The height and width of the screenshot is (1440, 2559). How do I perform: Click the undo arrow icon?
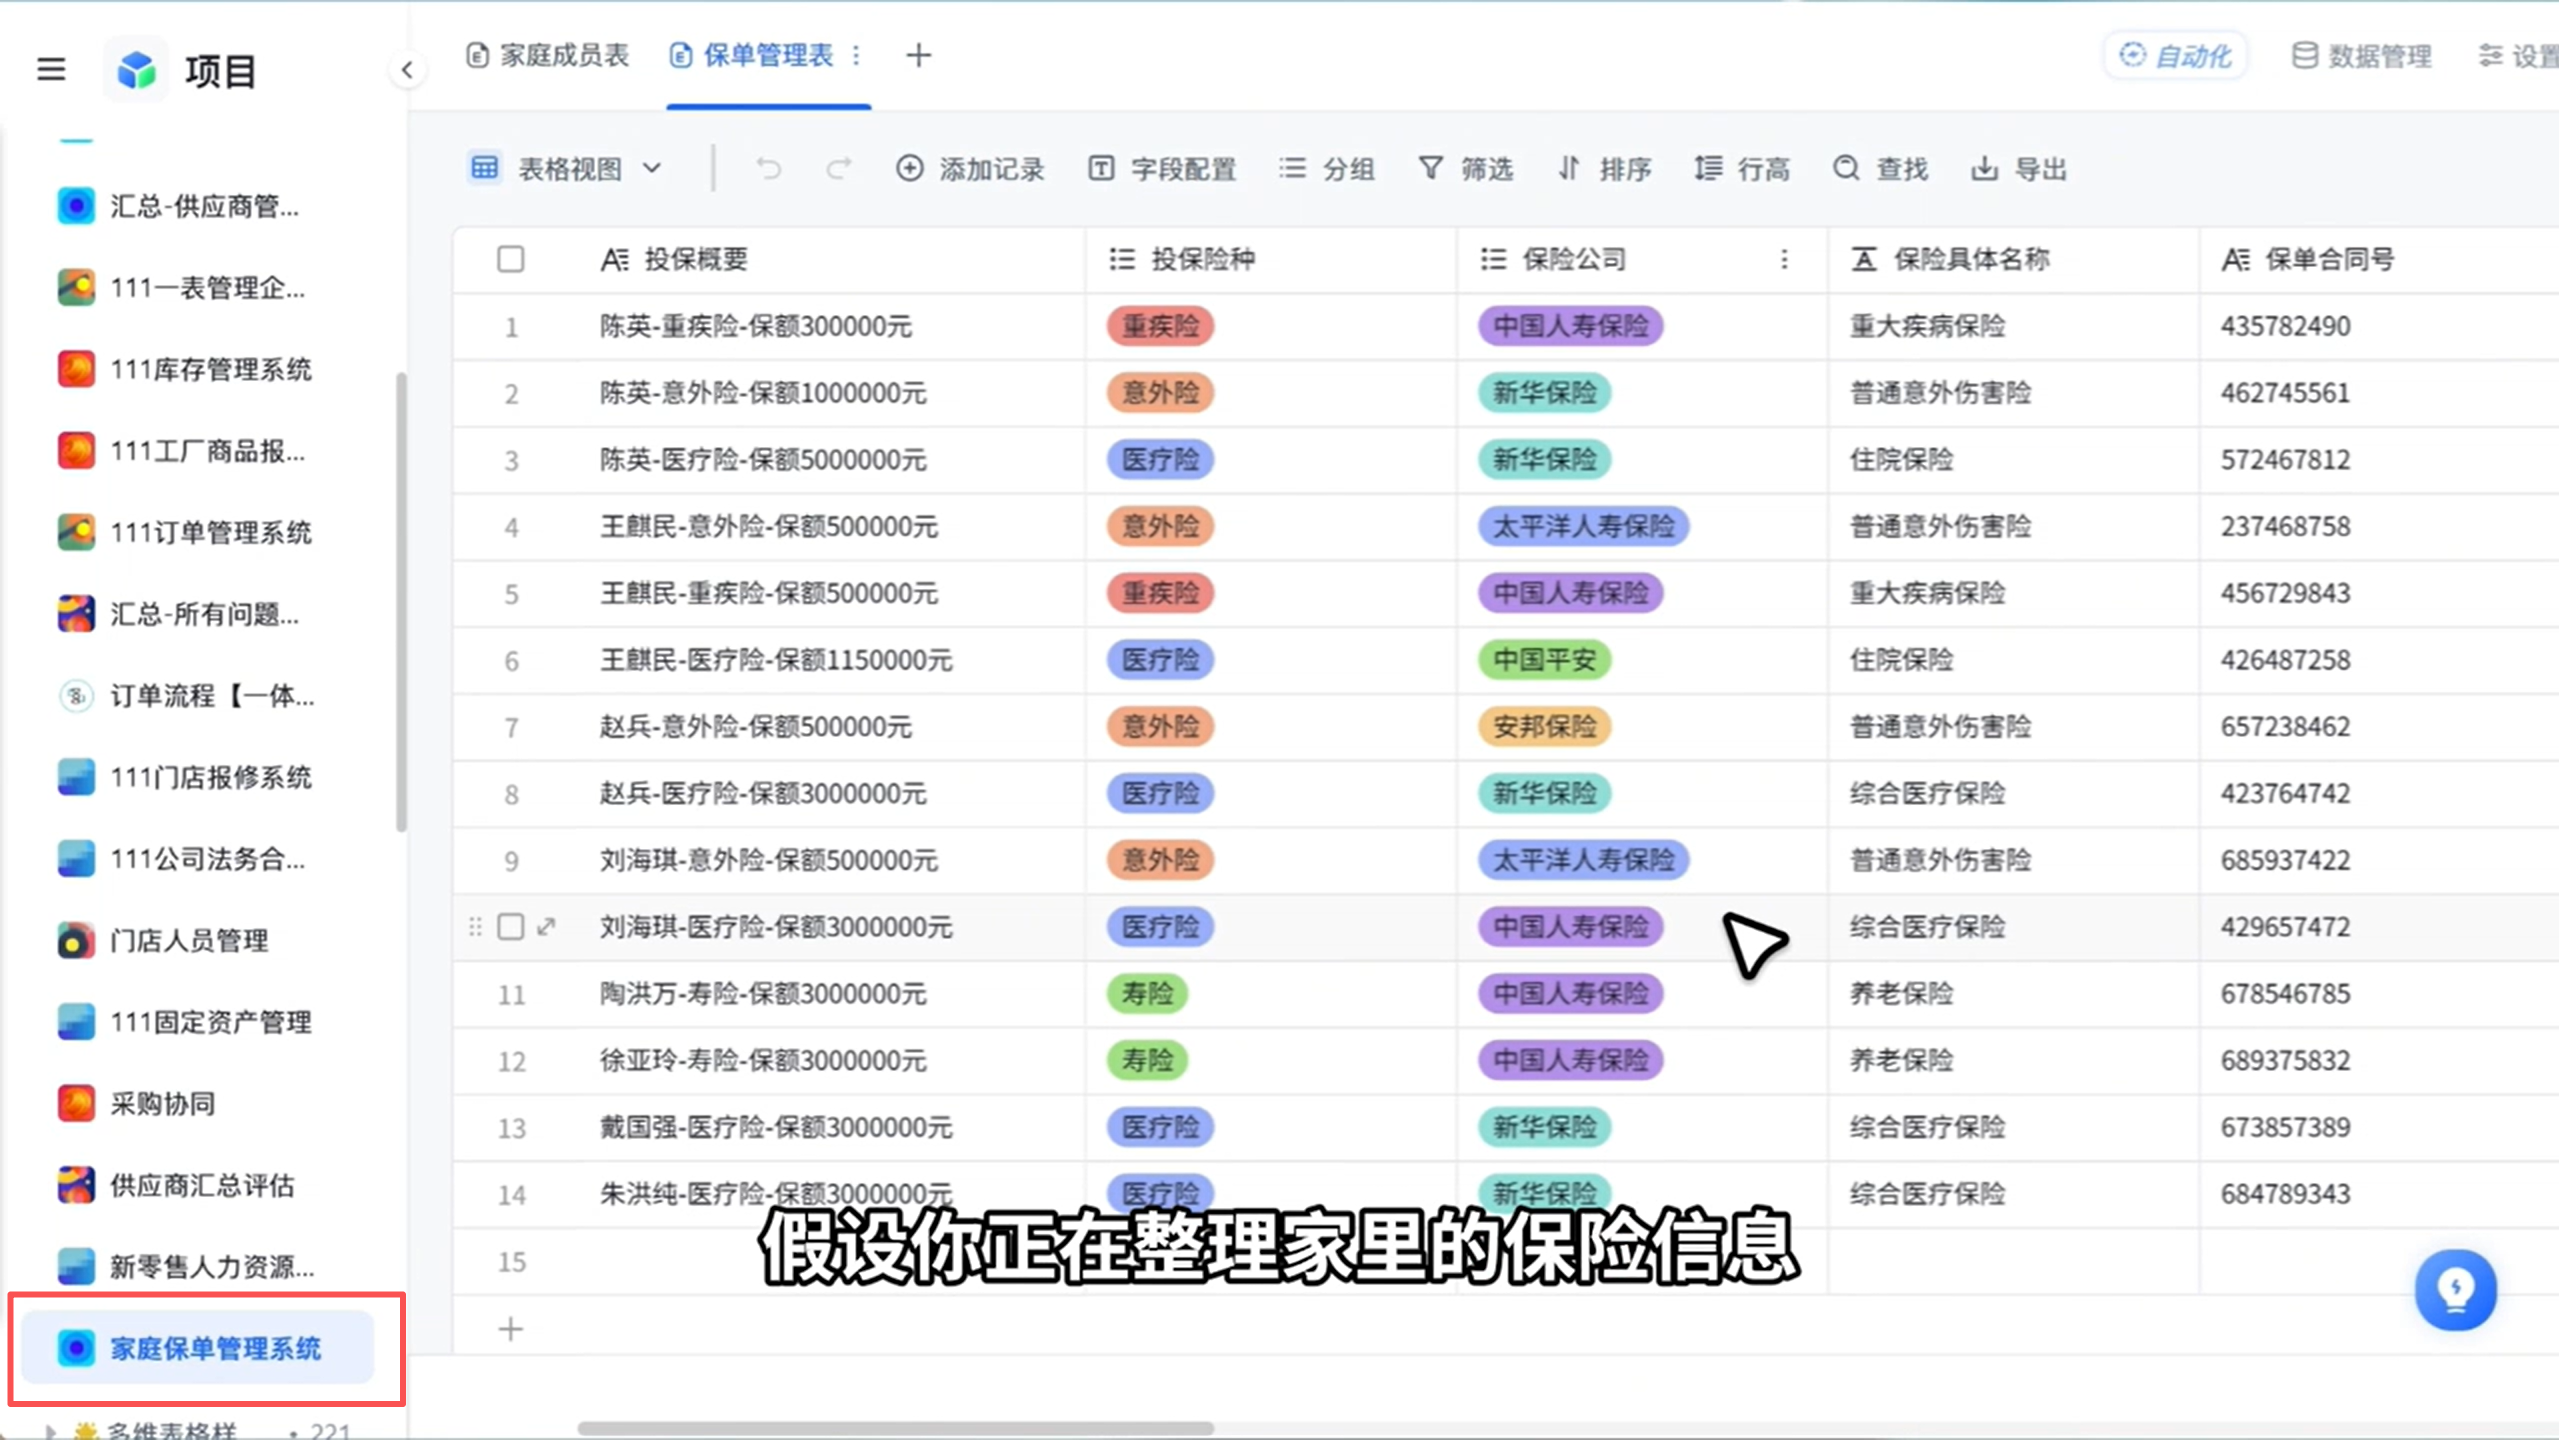click(x=768, y=168)
